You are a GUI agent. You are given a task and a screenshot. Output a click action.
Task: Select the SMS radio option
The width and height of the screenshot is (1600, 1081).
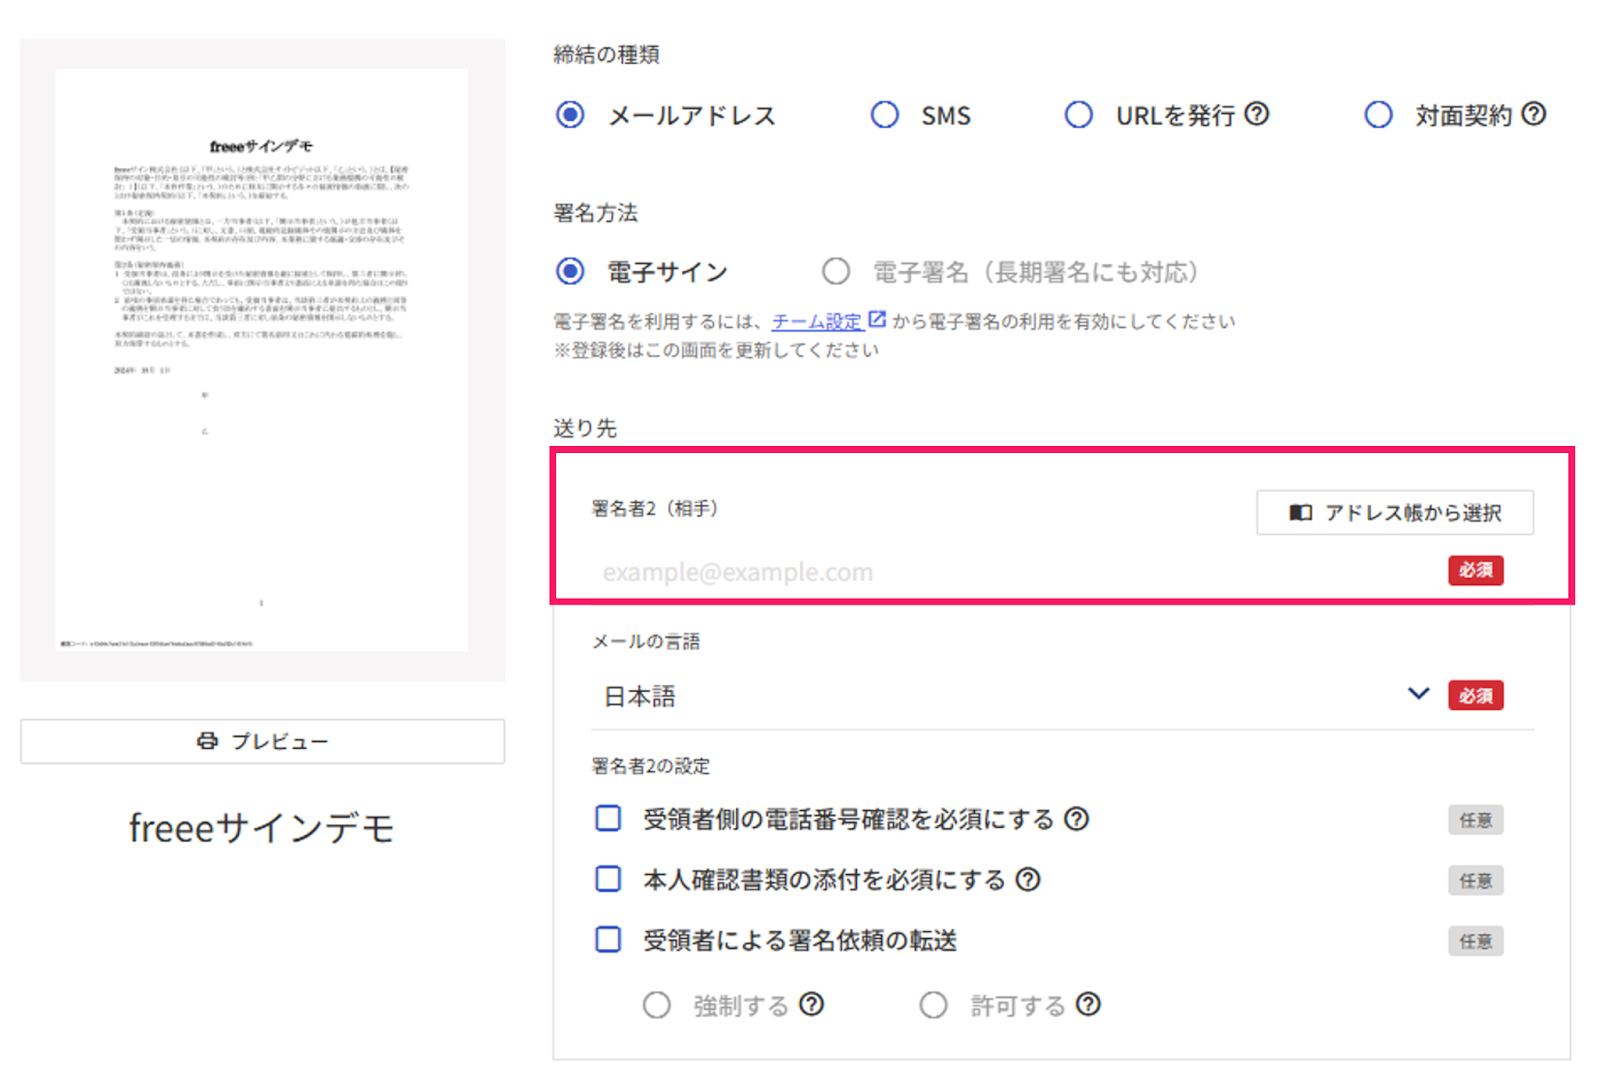click(x=885, y=115)
